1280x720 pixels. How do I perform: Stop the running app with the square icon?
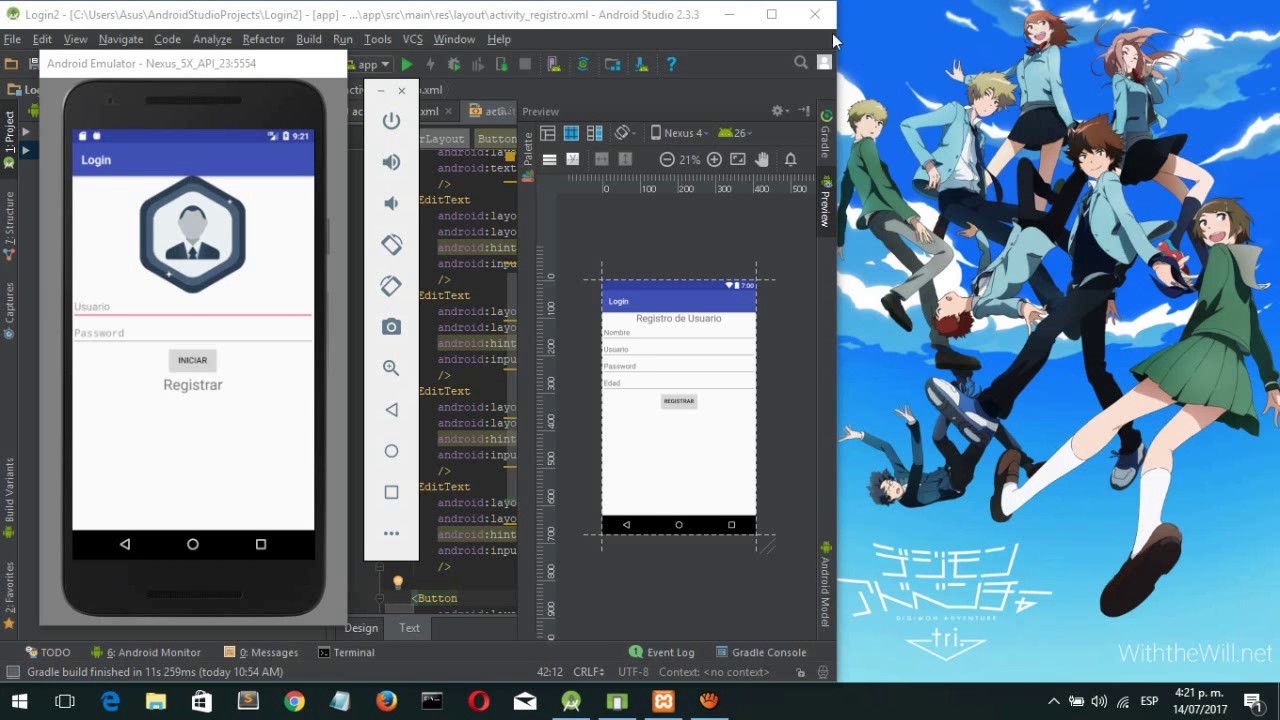(525, 64)
